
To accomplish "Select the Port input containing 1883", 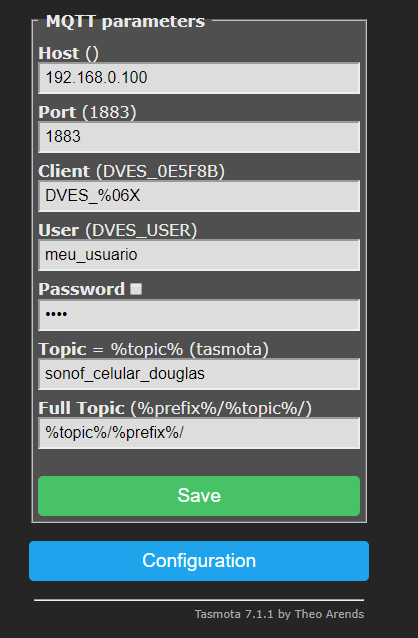I will point(199,137).
